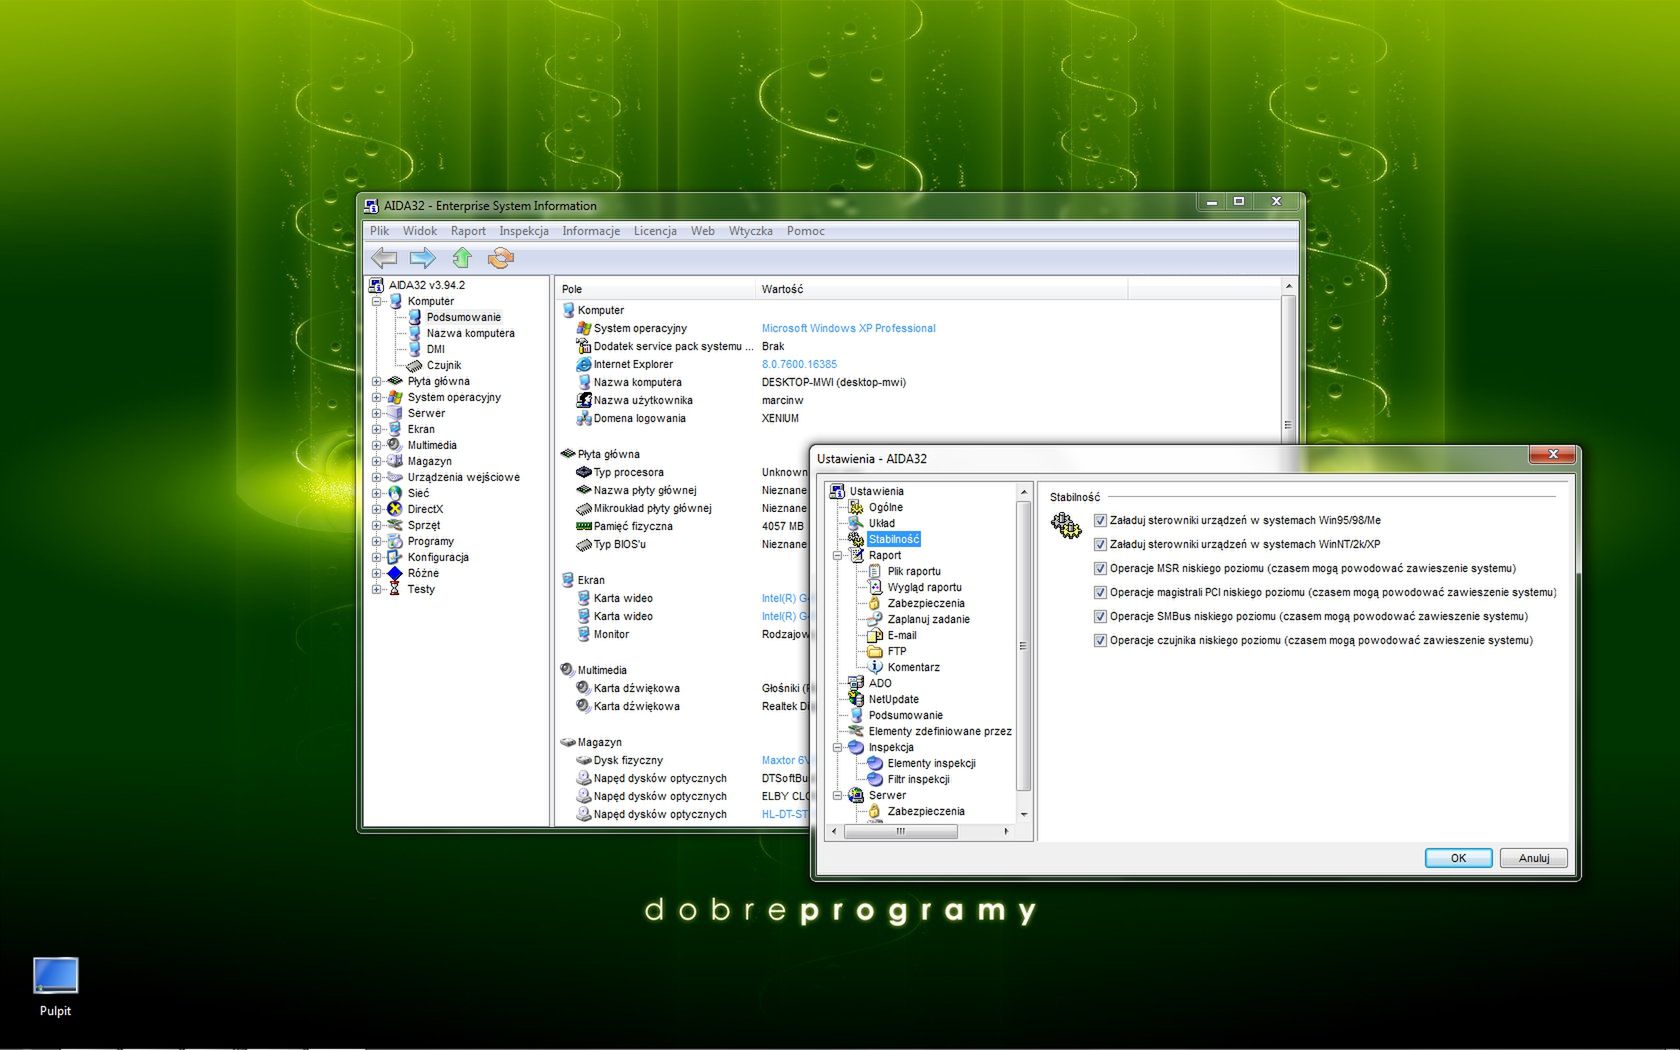Toggle load drivers on Win95/98/Me checkbox
The image size is (1680, 1050).
pos(1100,520)
